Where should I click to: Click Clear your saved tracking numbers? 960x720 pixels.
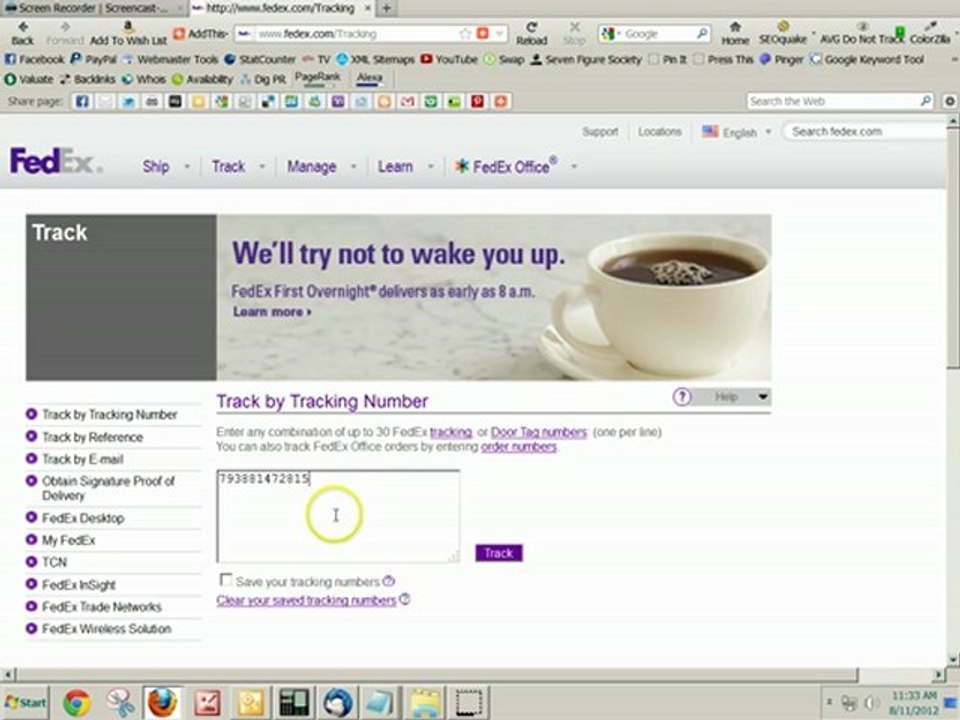306,600
